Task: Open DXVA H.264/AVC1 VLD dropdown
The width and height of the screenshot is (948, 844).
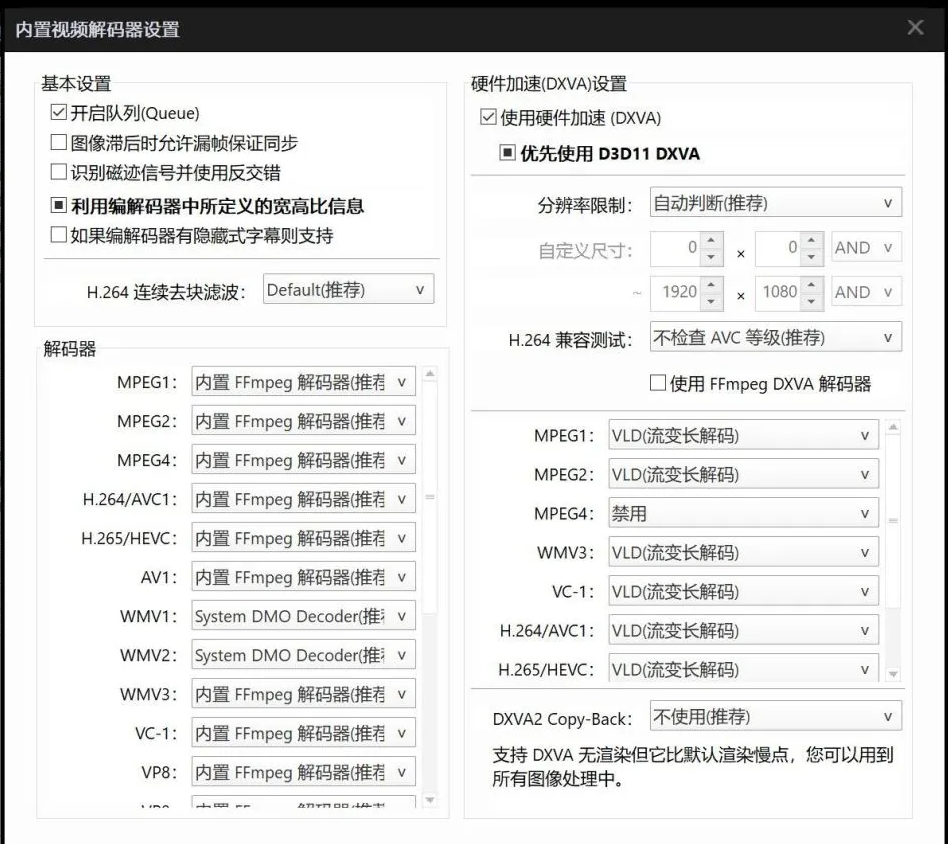Action: click(743, 630)
